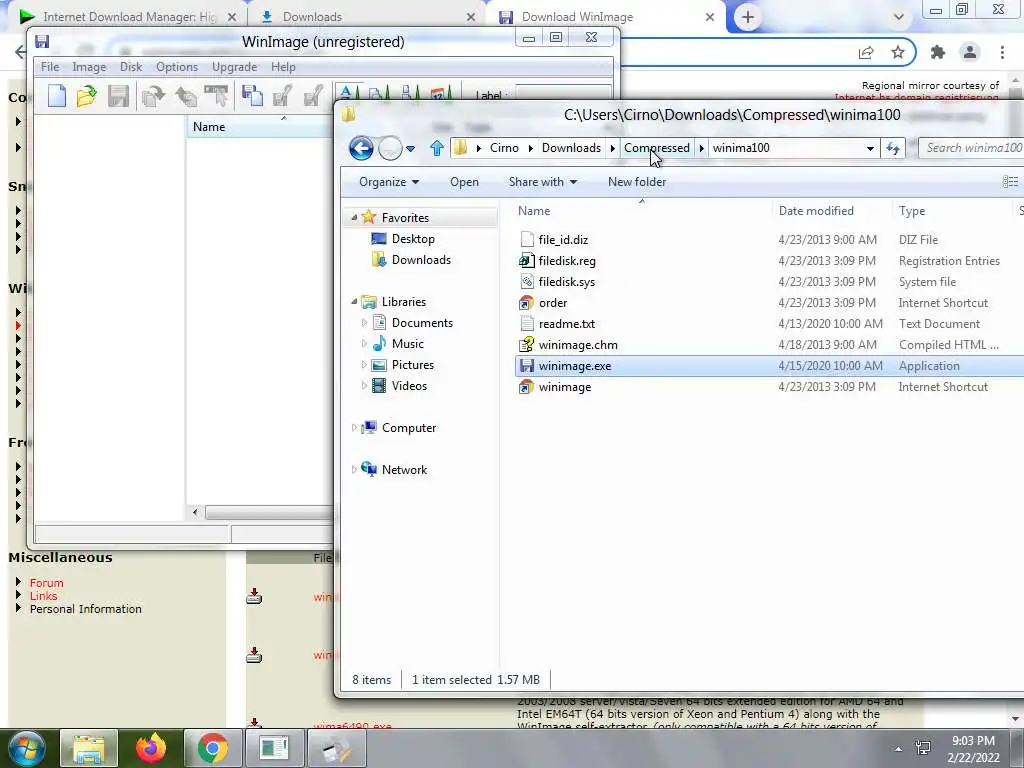The image size is (1024, 768).
Task: Click the floppy-and-page icon in WinImage toolbar
Action: [251, 96]
